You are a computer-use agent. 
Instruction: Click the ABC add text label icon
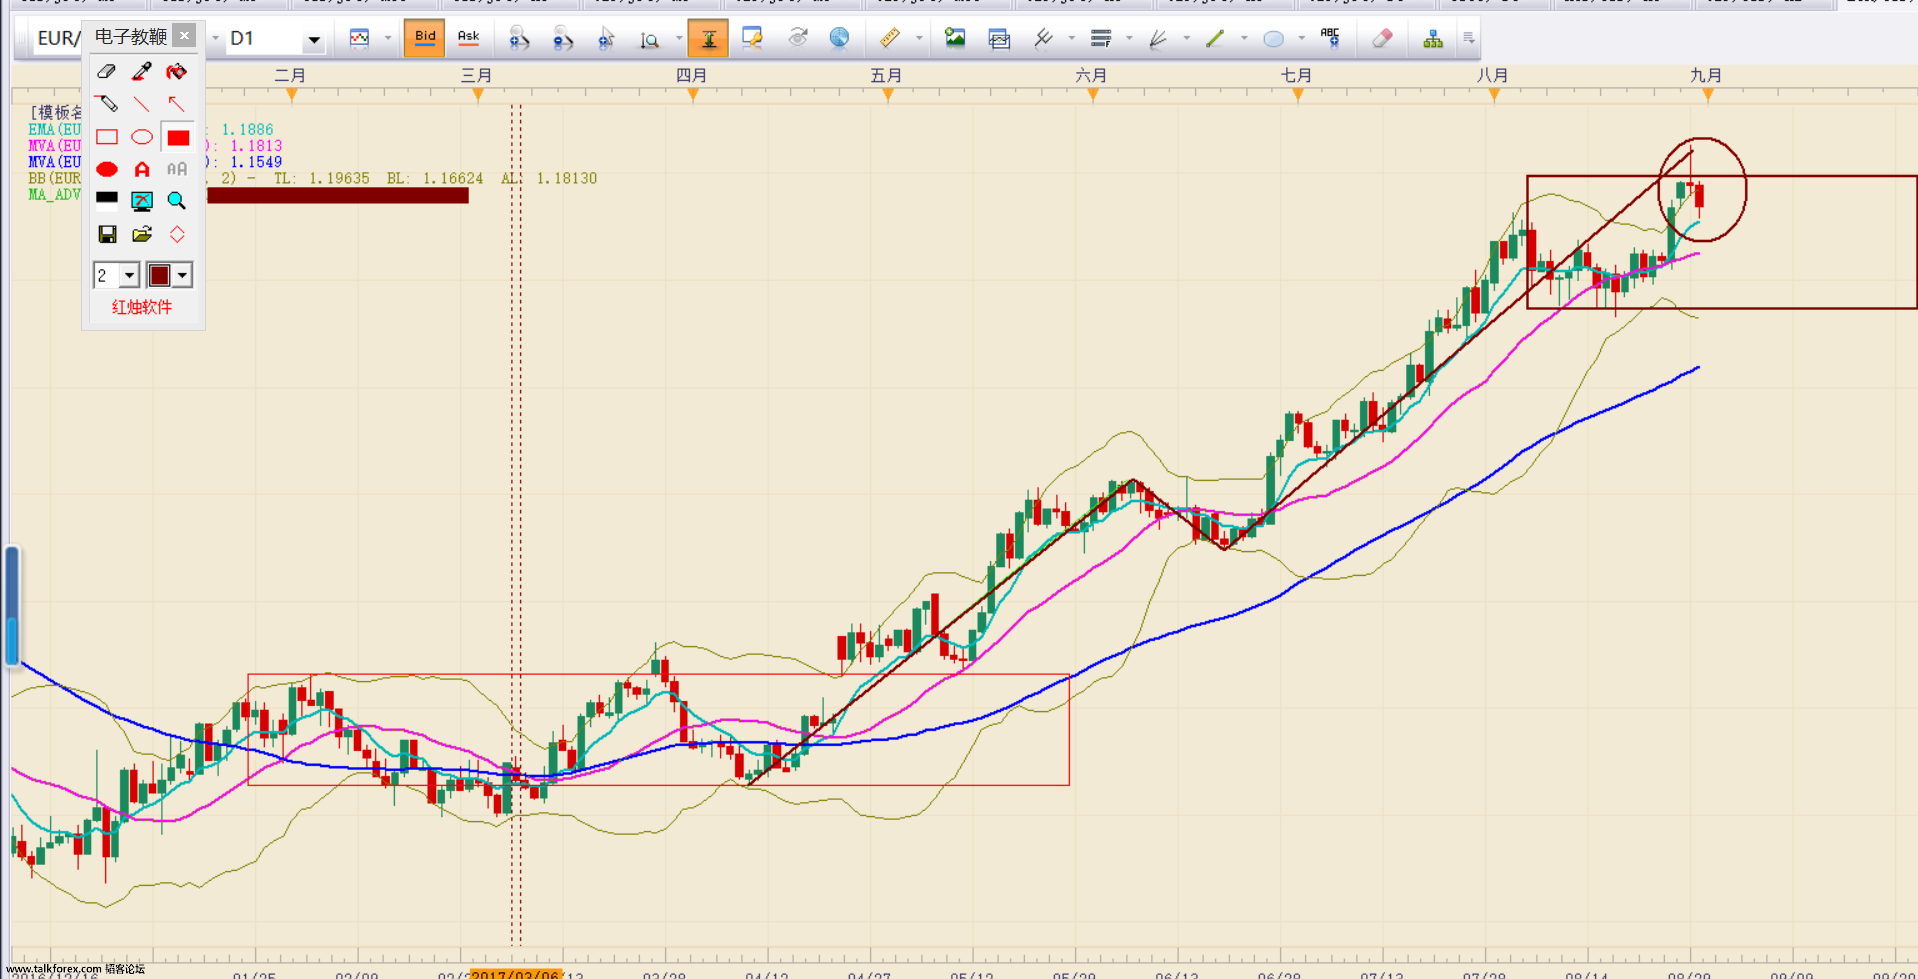[1330, 38]
